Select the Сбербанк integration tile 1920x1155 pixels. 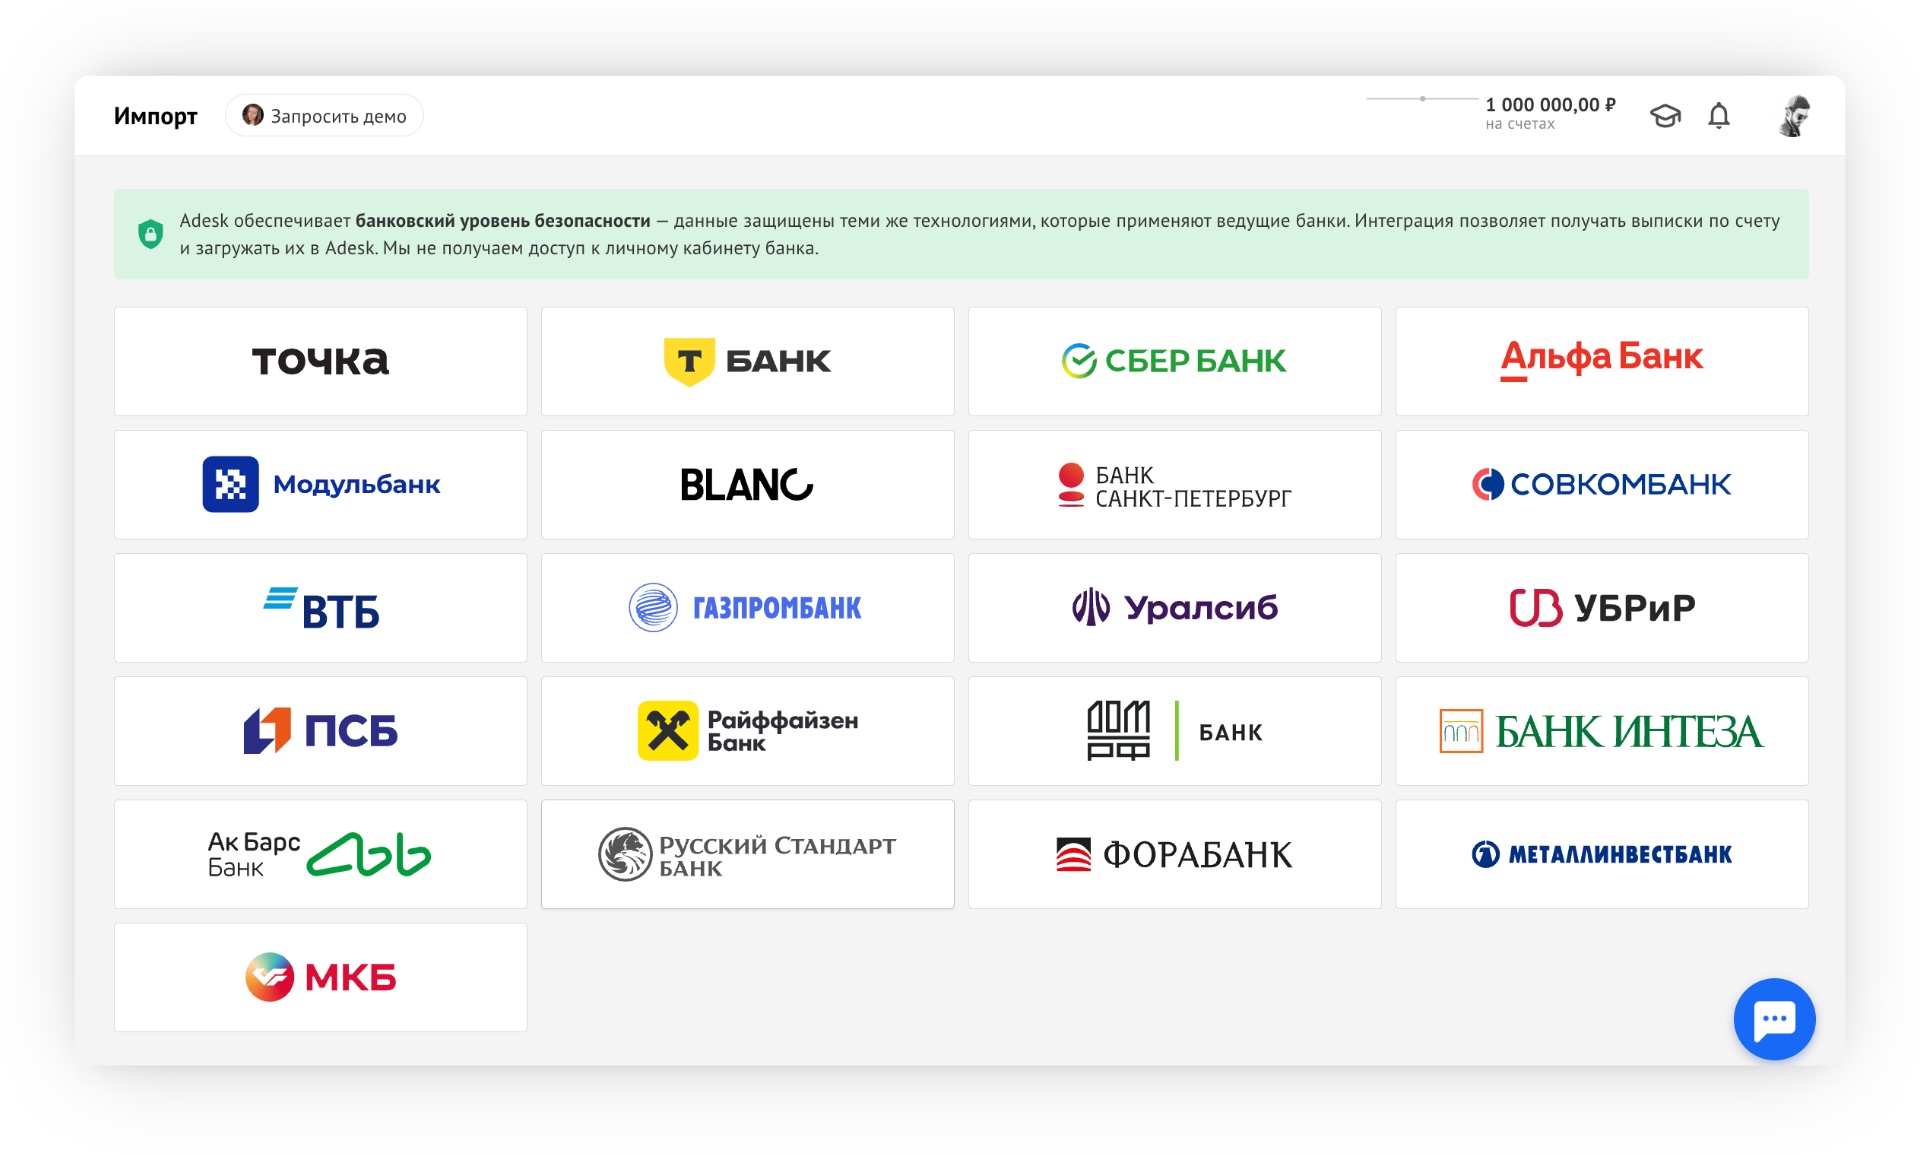pos(1174,361)
